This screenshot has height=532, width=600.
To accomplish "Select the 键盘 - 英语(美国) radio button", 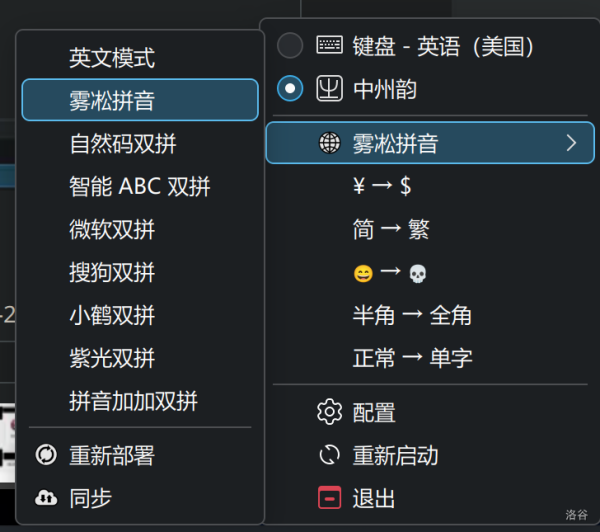I will (x=290, y=46).
